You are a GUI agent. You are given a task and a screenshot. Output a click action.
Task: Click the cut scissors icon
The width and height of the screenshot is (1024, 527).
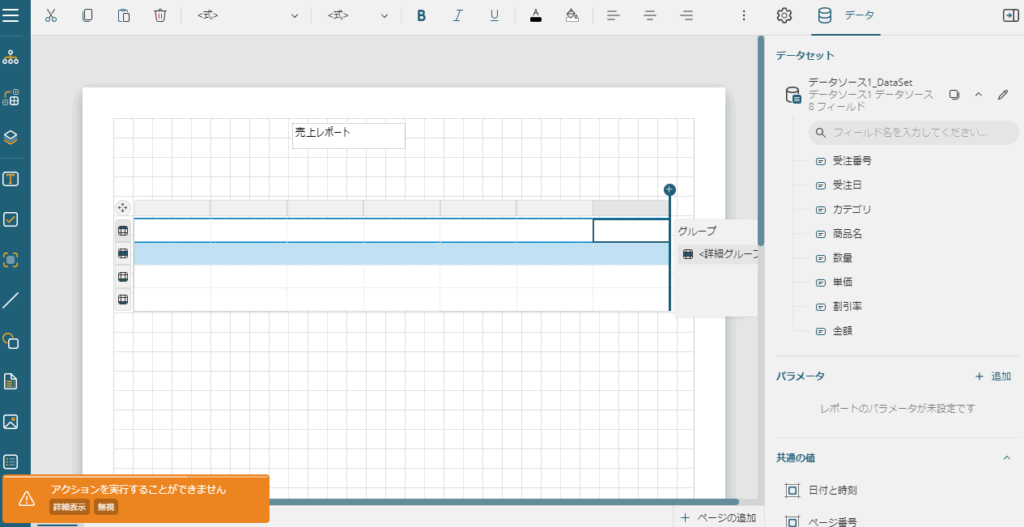[52, 16]
